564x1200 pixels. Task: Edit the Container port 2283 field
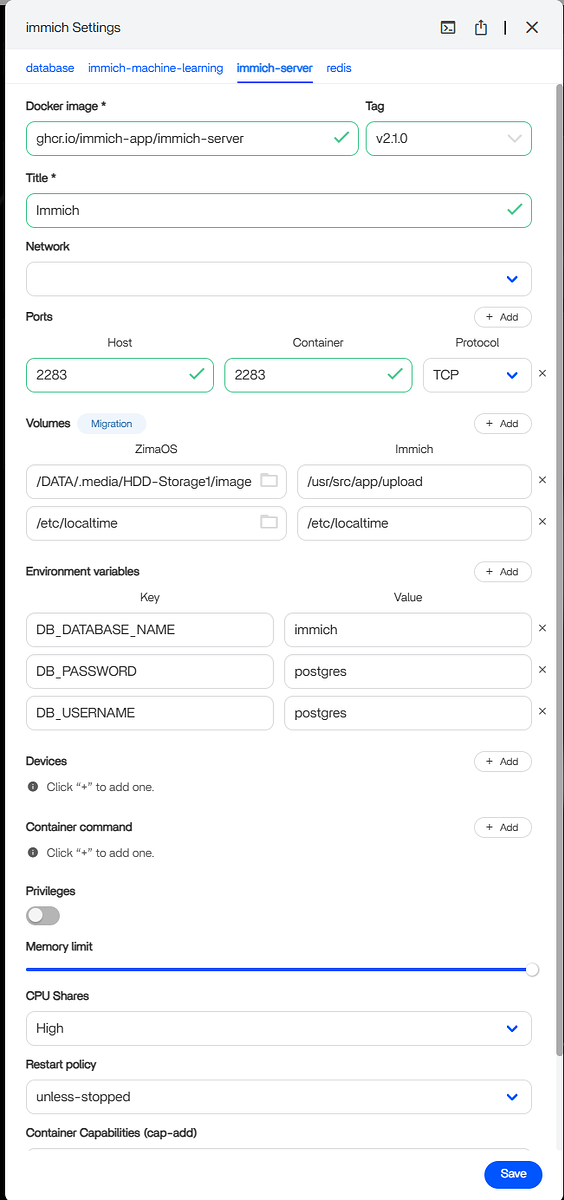(318, 375)
